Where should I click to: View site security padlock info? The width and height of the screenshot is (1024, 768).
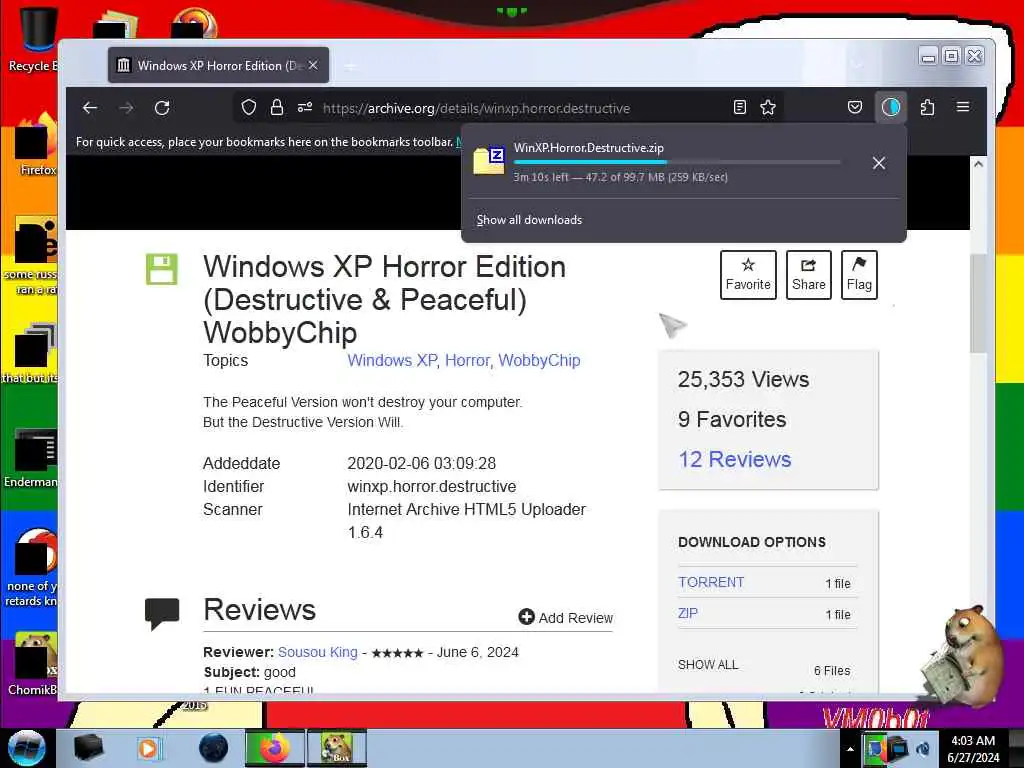click(277, 107)
